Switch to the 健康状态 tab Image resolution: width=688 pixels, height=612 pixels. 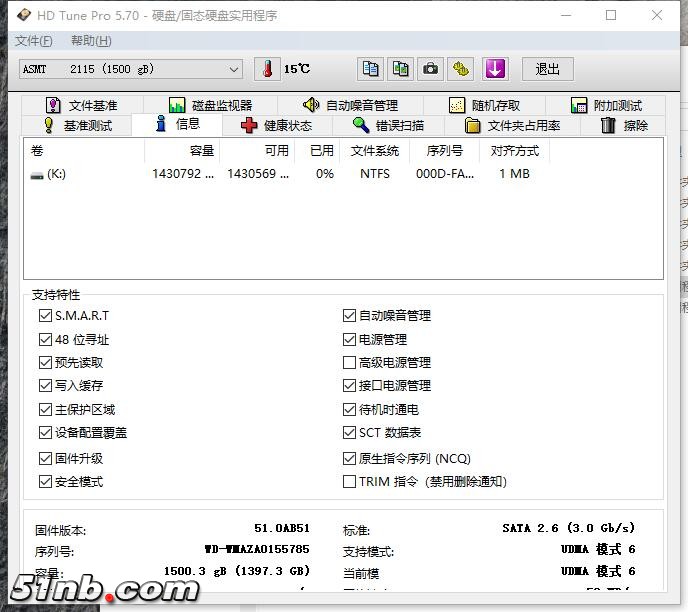277,125
